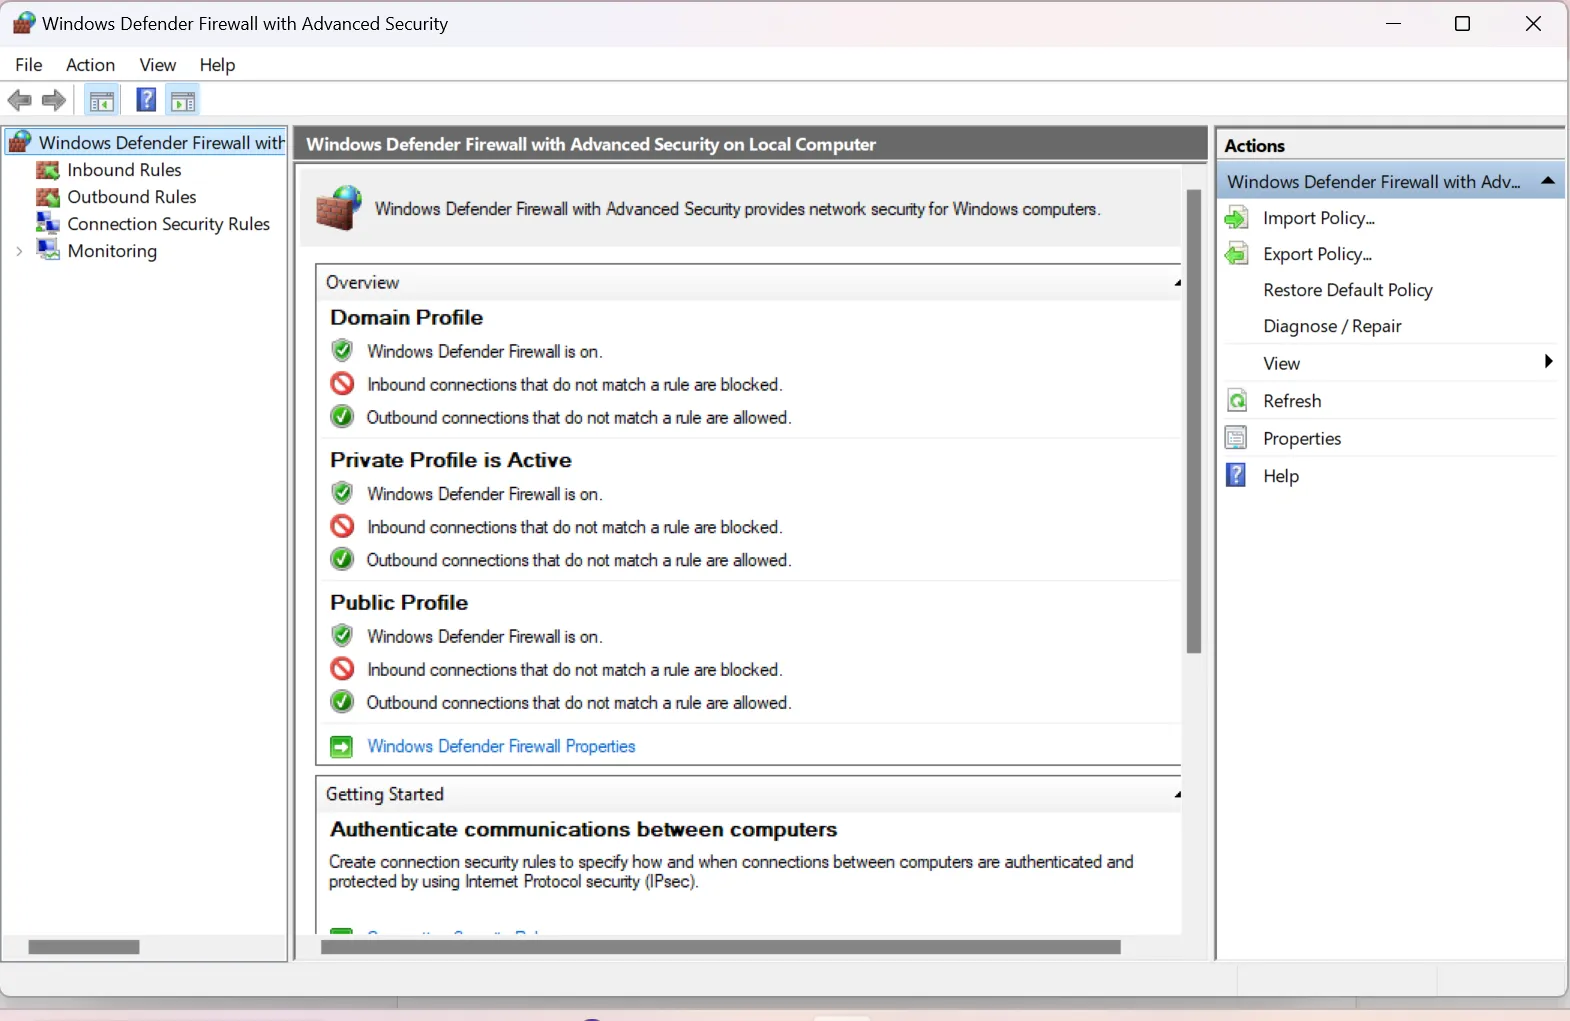Expand the Monitoring tree node
The height and width of the screenshot is (1021, 1570).
19,252
